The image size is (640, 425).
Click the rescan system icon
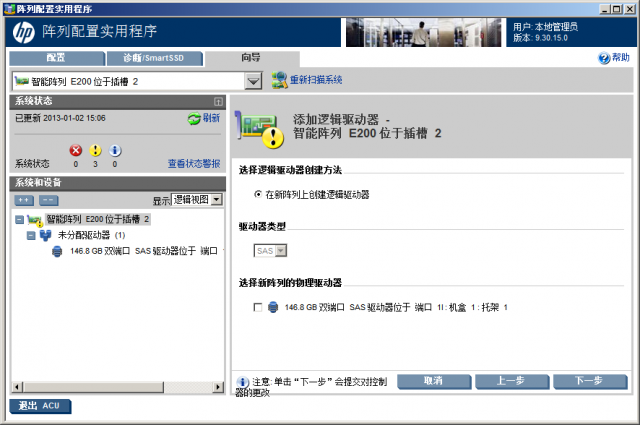[x=279, y=80]
